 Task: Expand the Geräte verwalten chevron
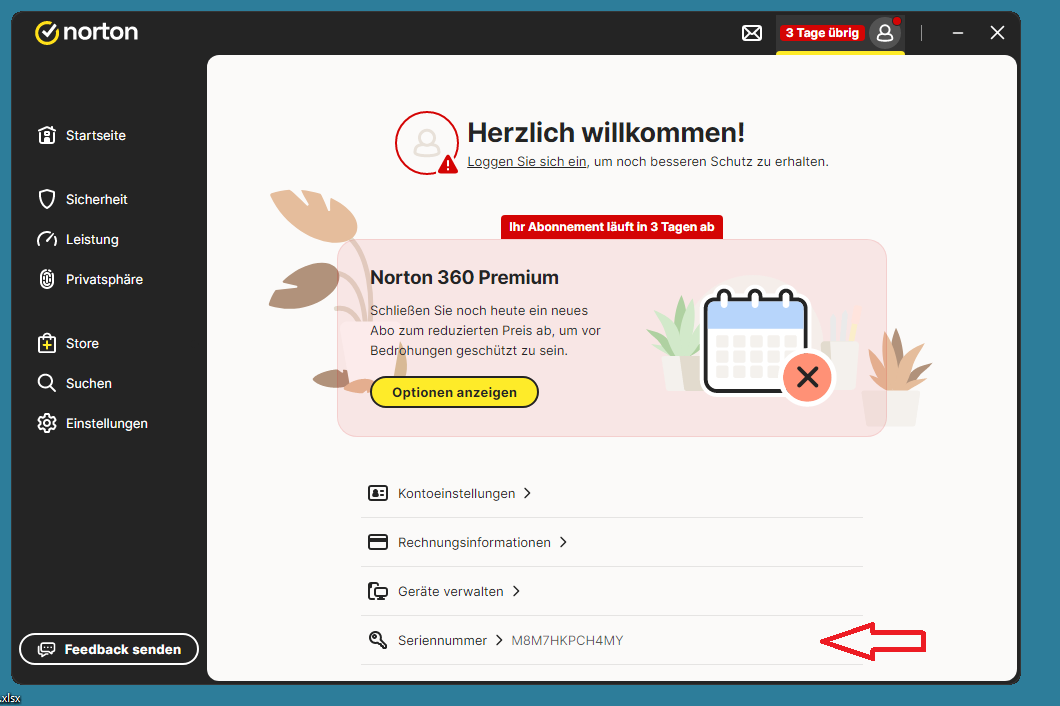516,591
